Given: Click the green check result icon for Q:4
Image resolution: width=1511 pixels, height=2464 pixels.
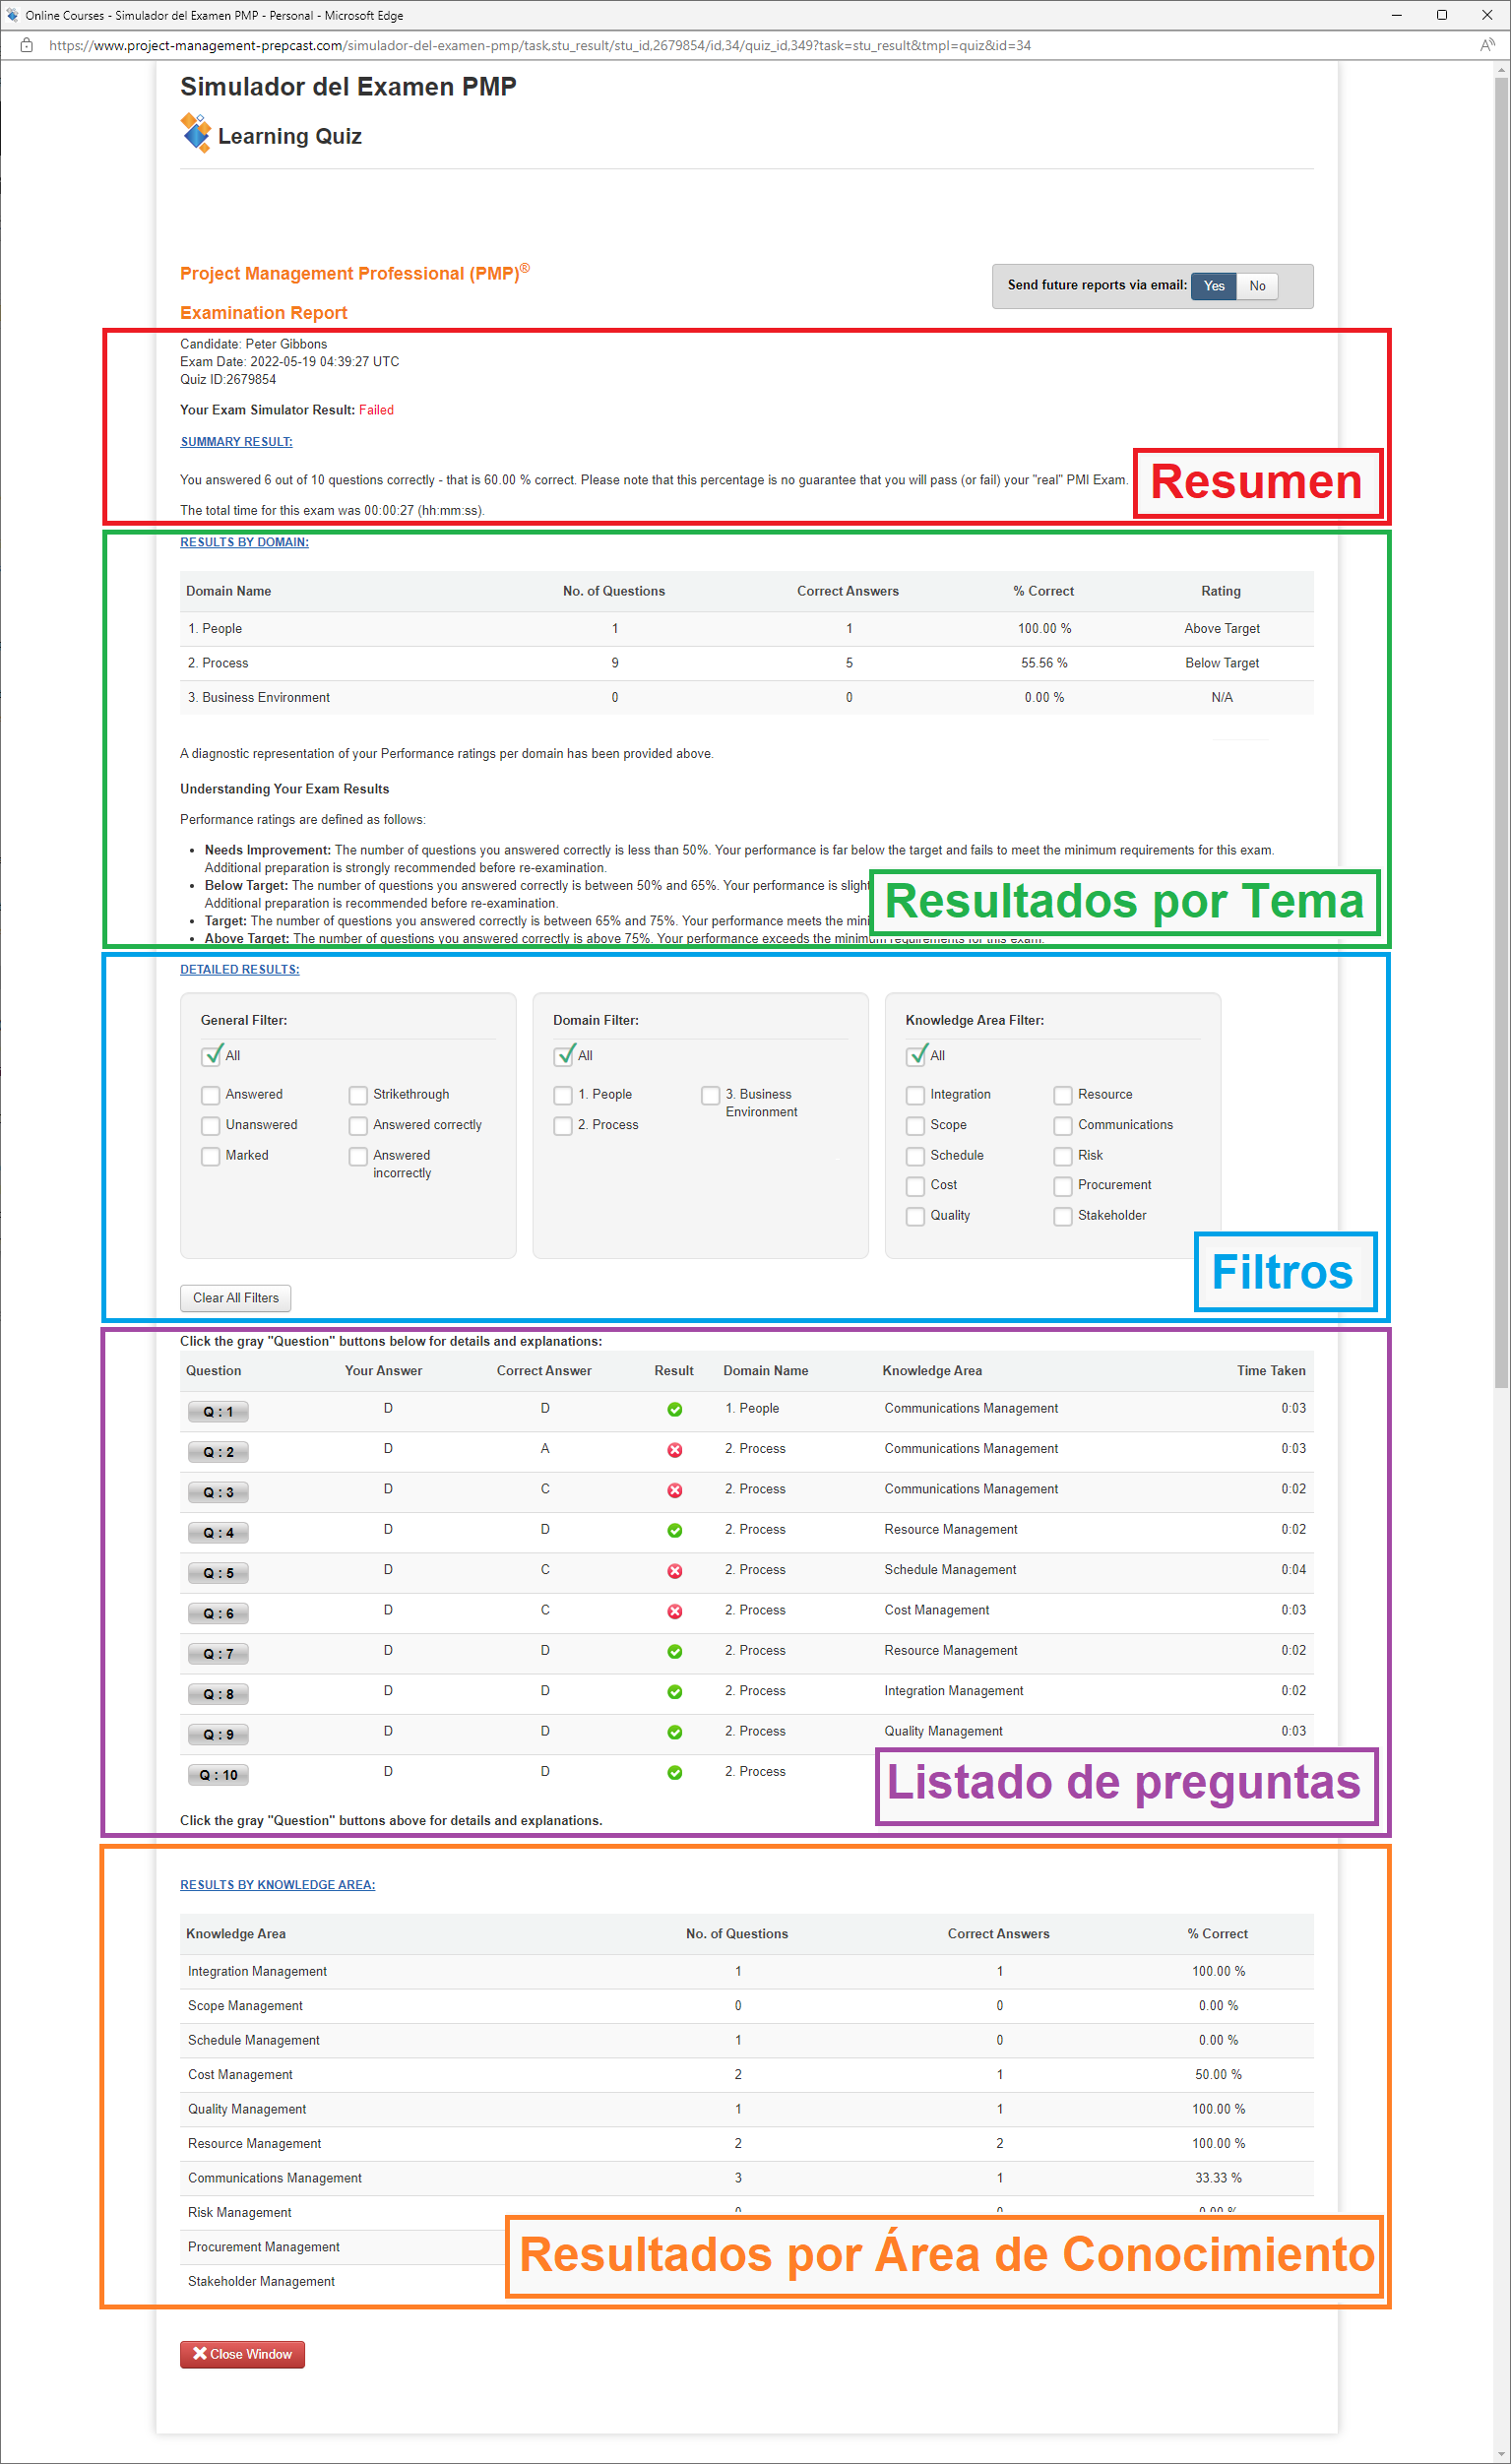Looking at the screenshot, I should coord(675,1530).
